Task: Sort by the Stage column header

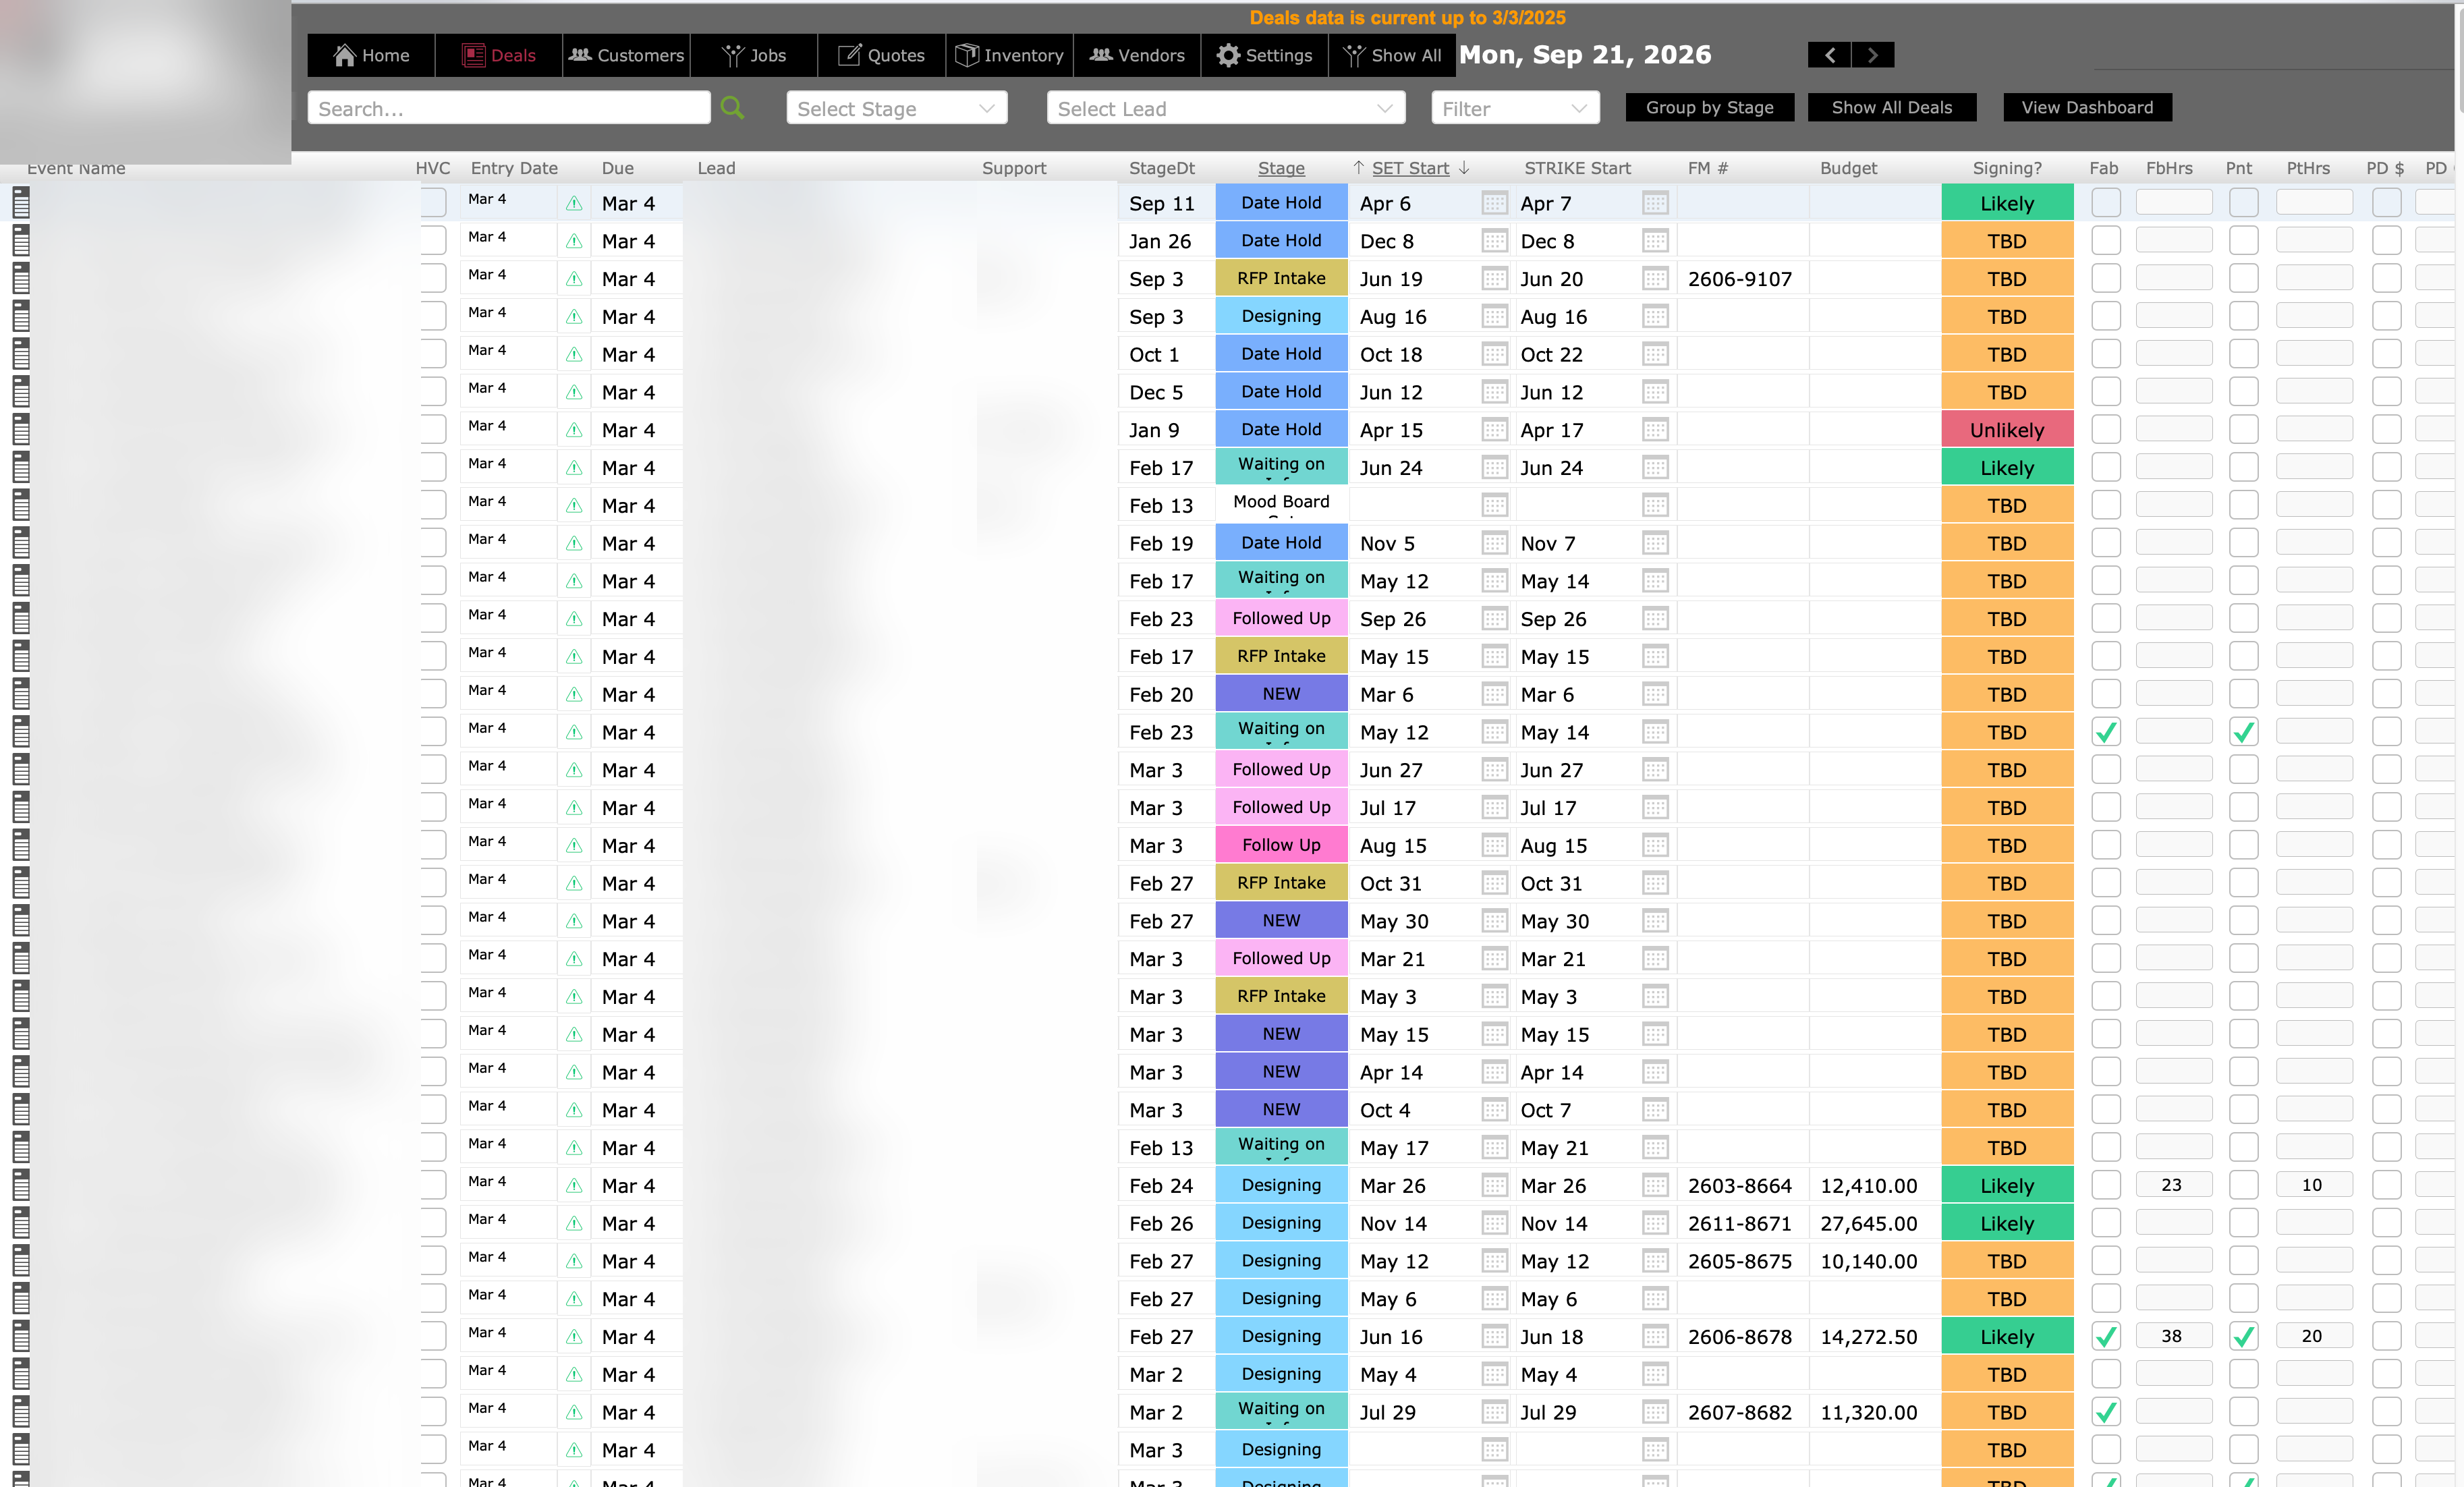Action: coord(1281,168)
